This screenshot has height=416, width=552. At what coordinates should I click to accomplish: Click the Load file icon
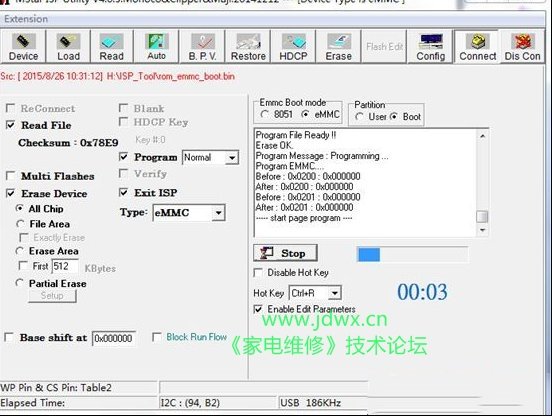click(68, 46)
